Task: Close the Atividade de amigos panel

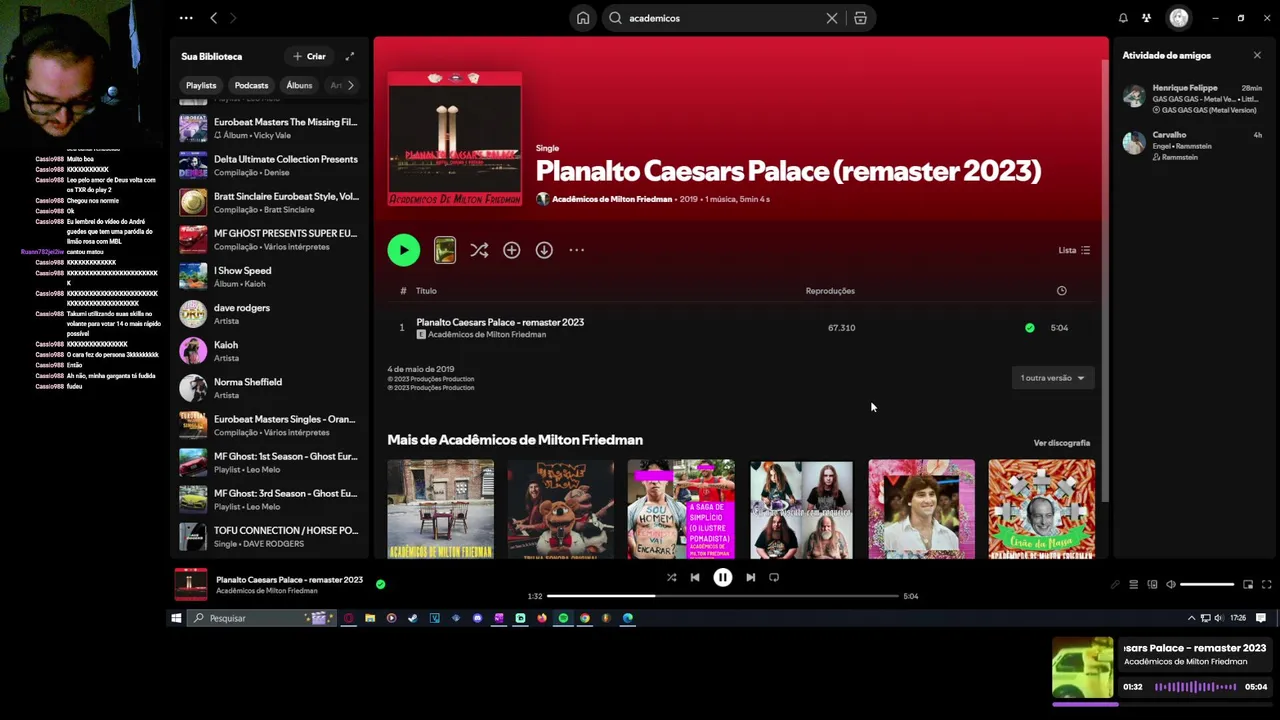Action: coord(1257,55)
